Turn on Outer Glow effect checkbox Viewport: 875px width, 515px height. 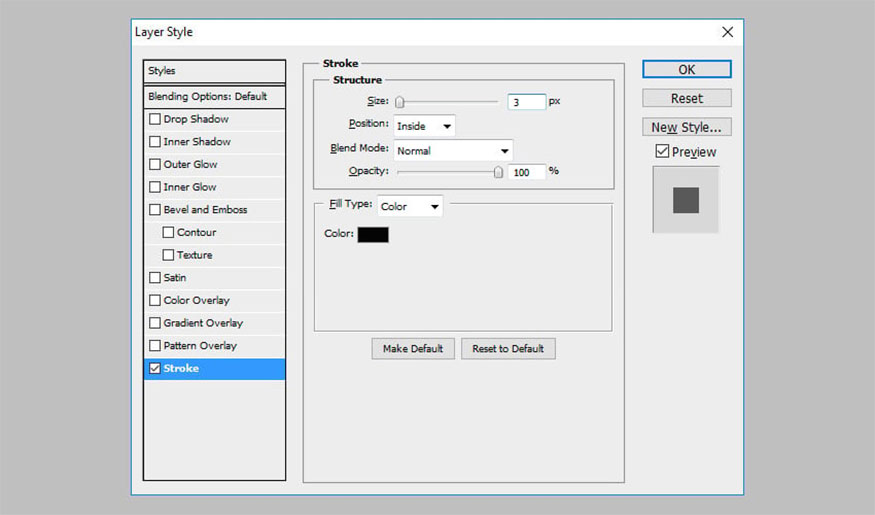[x=154, y=164]
